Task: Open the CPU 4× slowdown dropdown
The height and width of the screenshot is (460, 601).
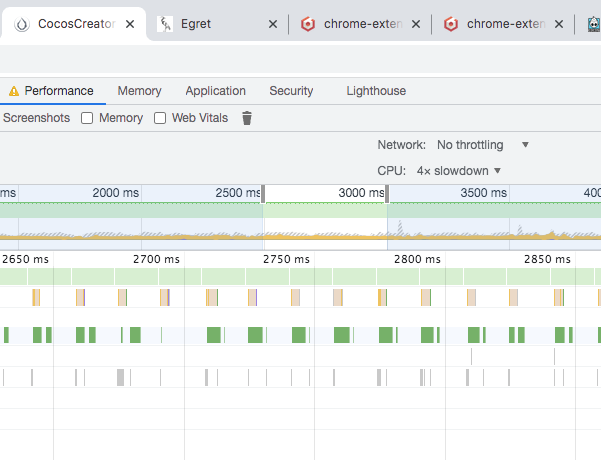Action: [459, 171]
